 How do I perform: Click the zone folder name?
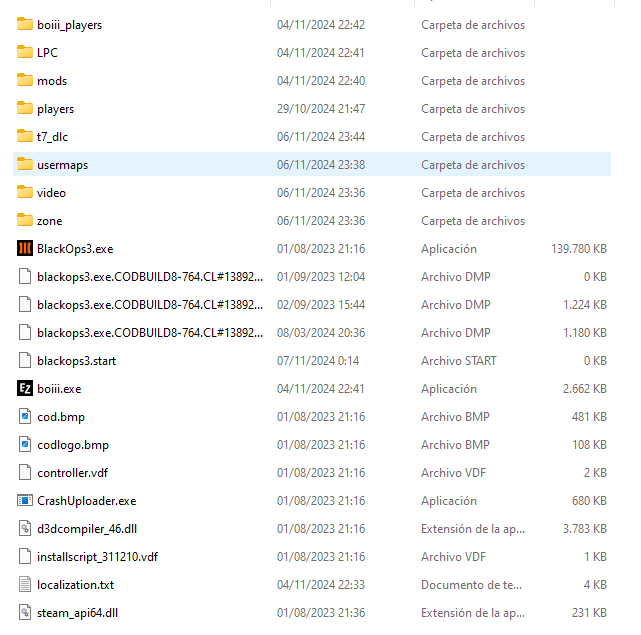(49, 221)
